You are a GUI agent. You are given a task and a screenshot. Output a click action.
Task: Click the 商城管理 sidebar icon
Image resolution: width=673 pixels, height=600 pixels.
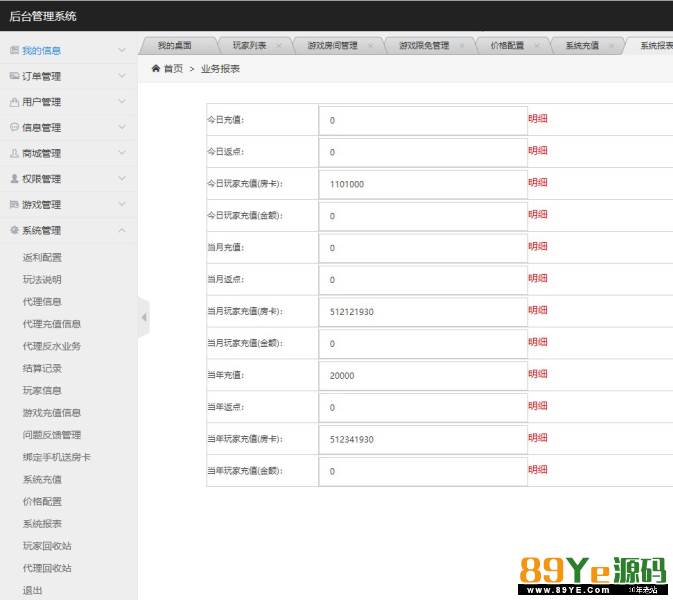click(x=15, y=153)
